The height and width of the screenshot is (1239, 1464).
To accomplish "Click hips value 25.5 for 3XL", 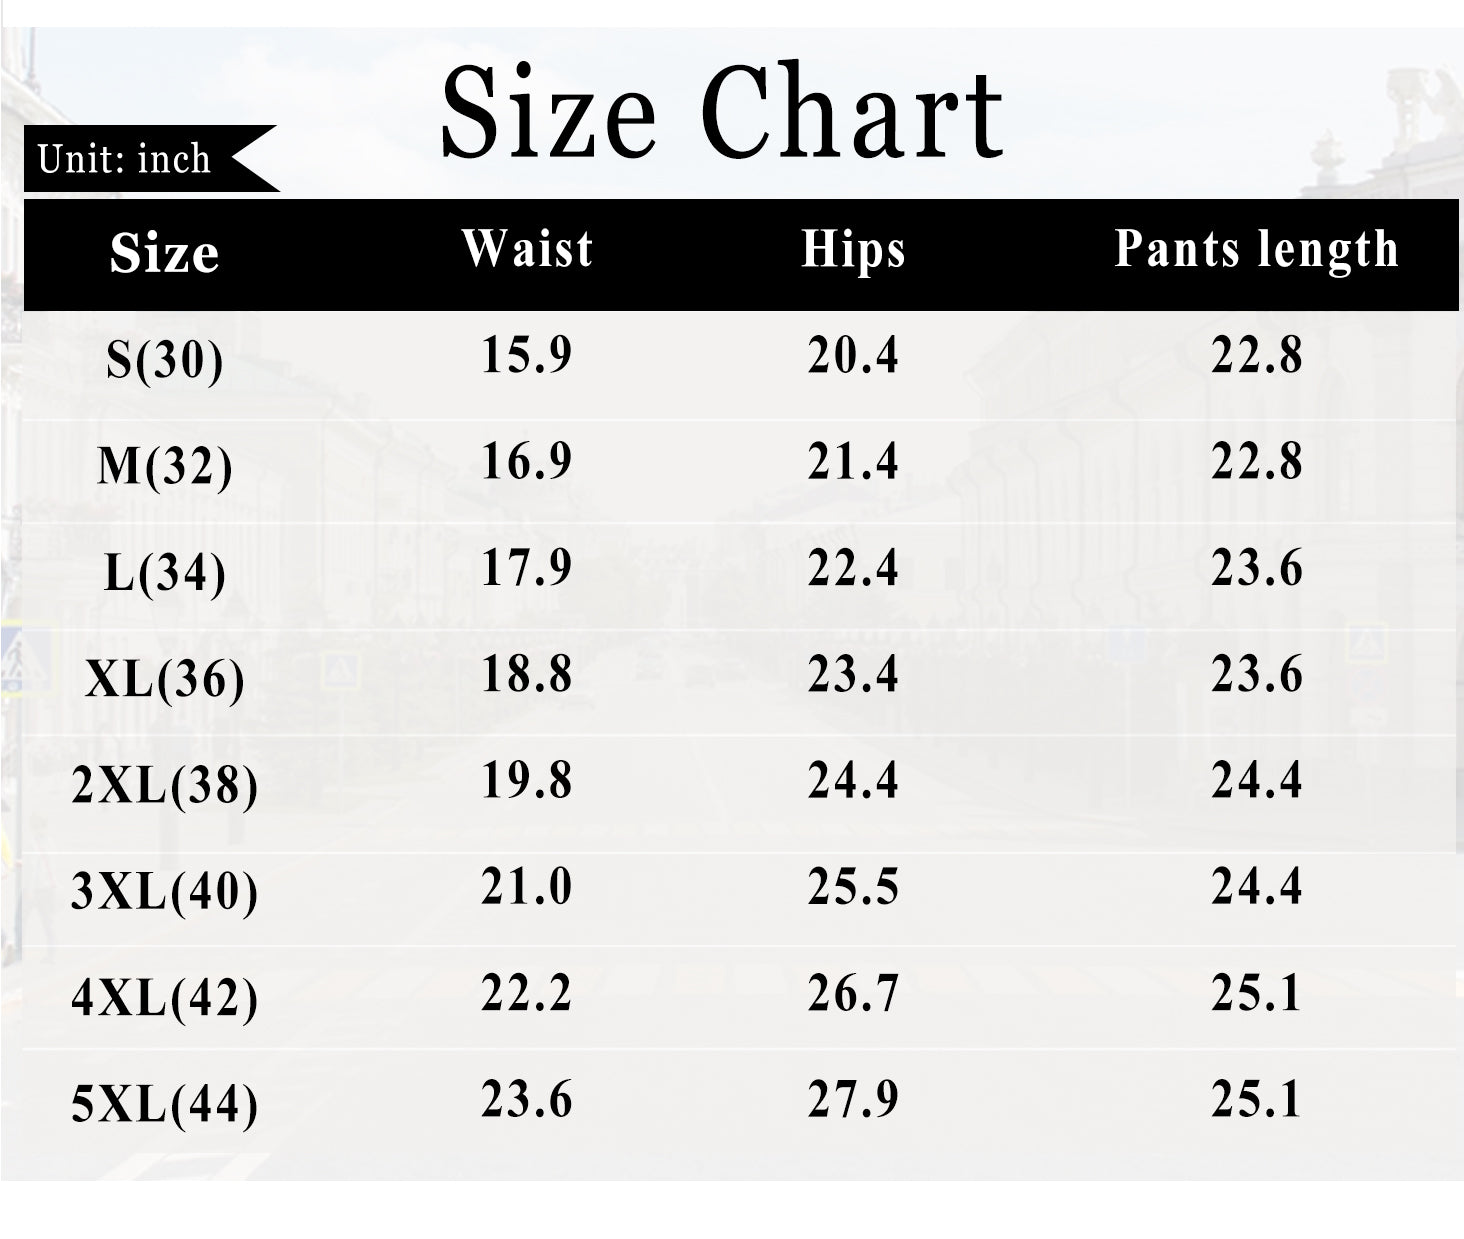I will 853,887.
